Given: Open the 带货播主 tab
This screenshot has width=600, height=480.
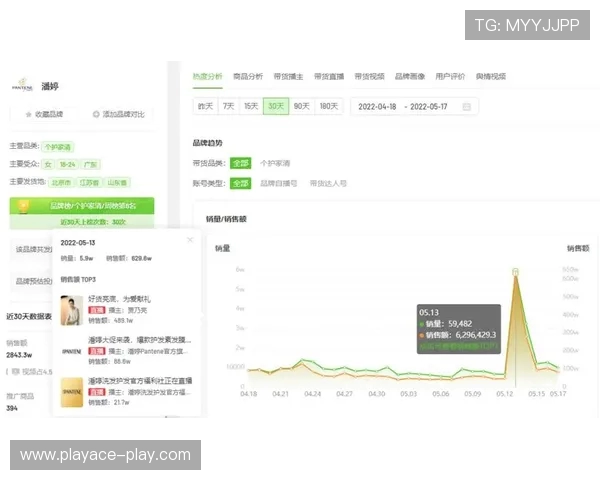Looking at the screenshot, I should pyautogui.click(x=289, y=77).
